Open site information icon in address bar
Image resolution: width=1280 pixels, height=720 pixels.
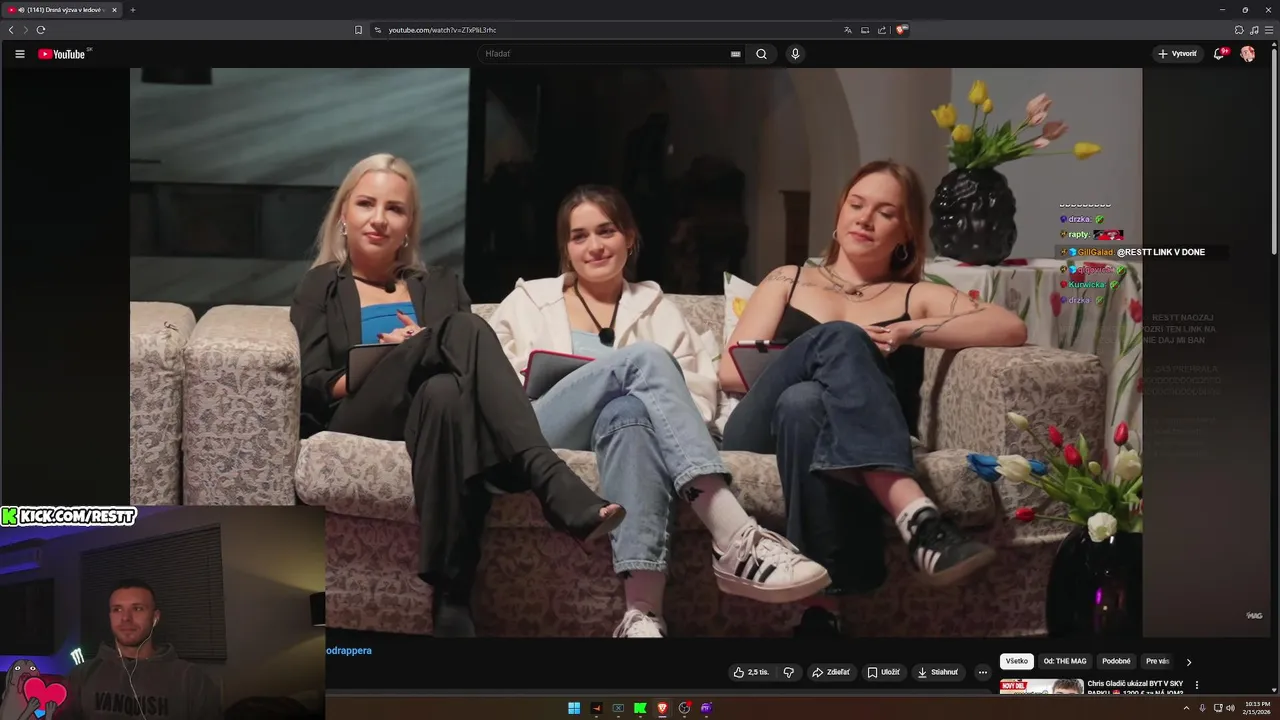click(378, 30)
